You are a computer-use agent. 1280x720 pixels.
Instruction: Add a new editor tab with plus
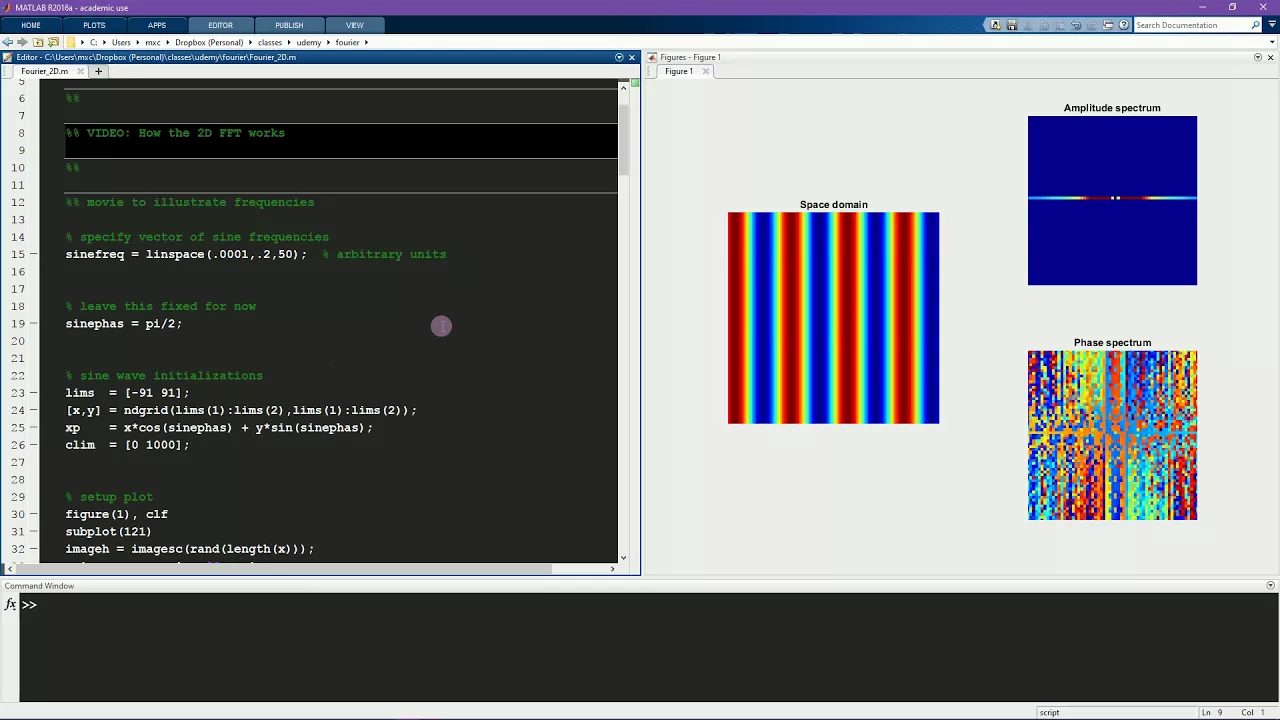point(98,71)
